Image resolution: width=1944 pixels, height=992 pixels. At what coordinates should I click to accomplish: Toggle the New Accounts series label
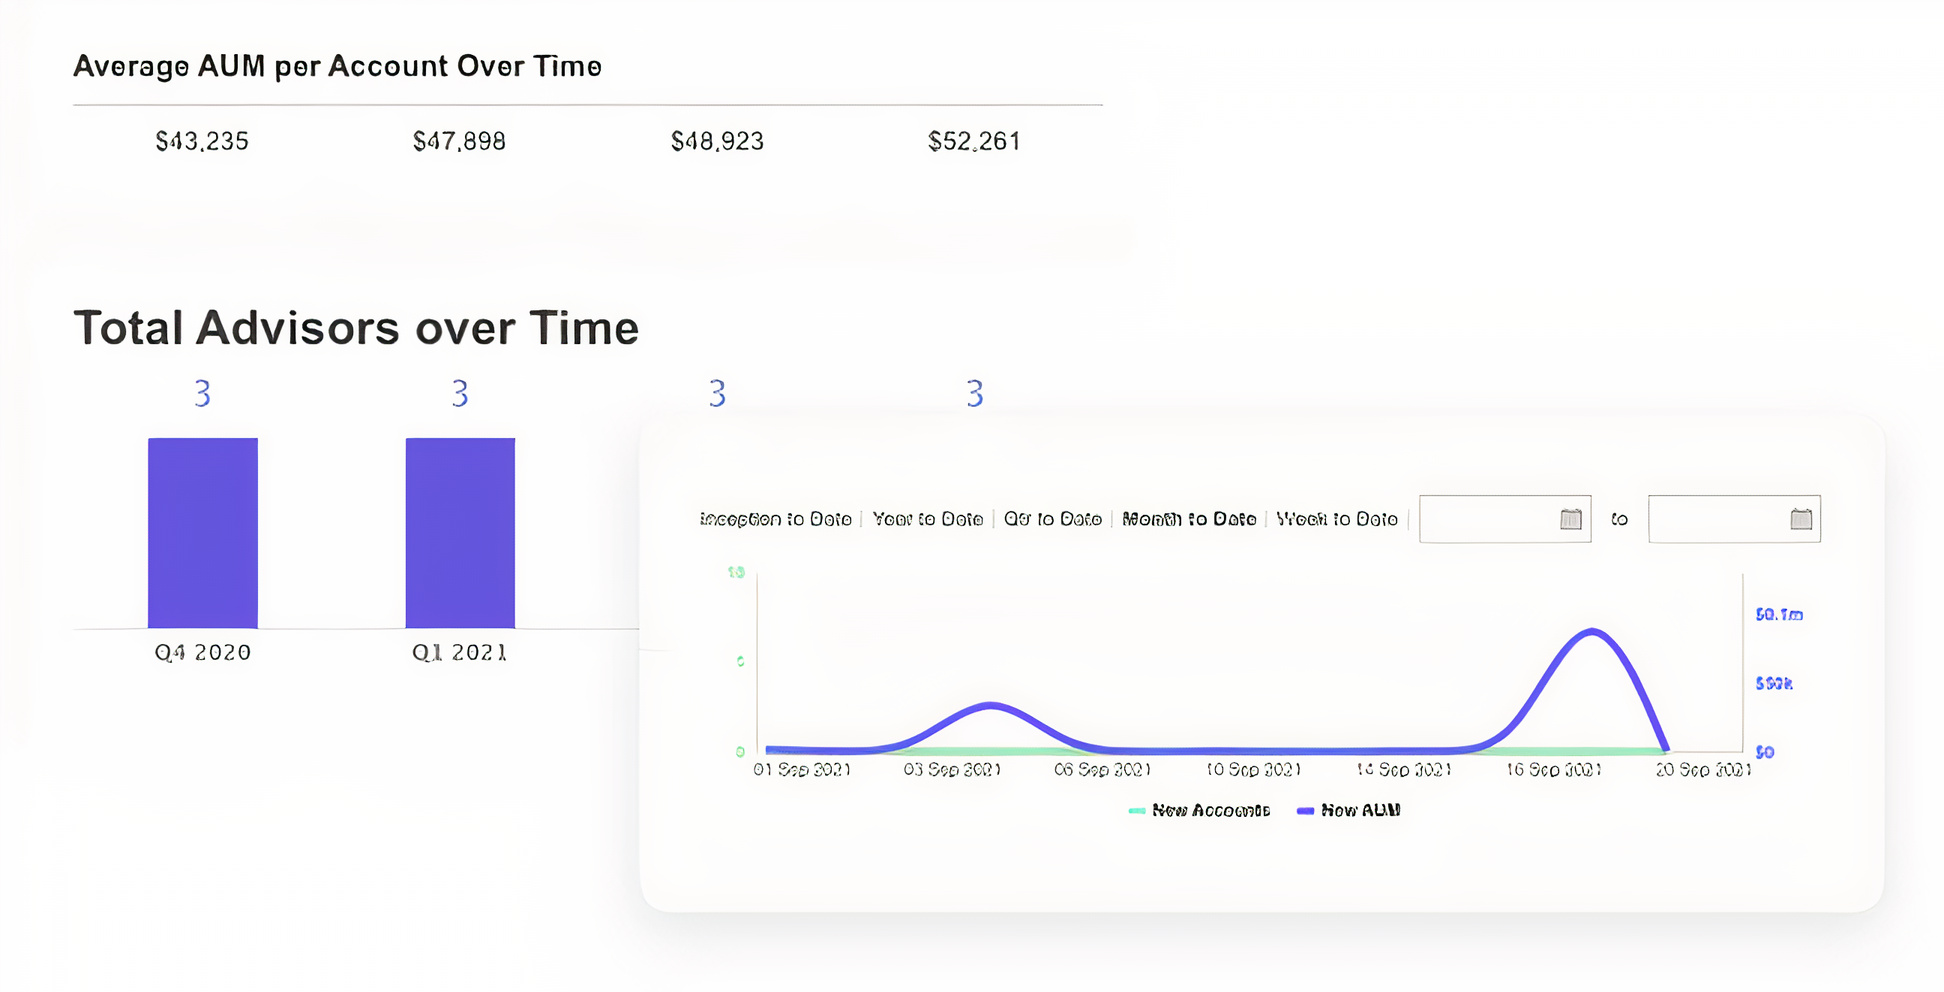[x=1210, y=811]
